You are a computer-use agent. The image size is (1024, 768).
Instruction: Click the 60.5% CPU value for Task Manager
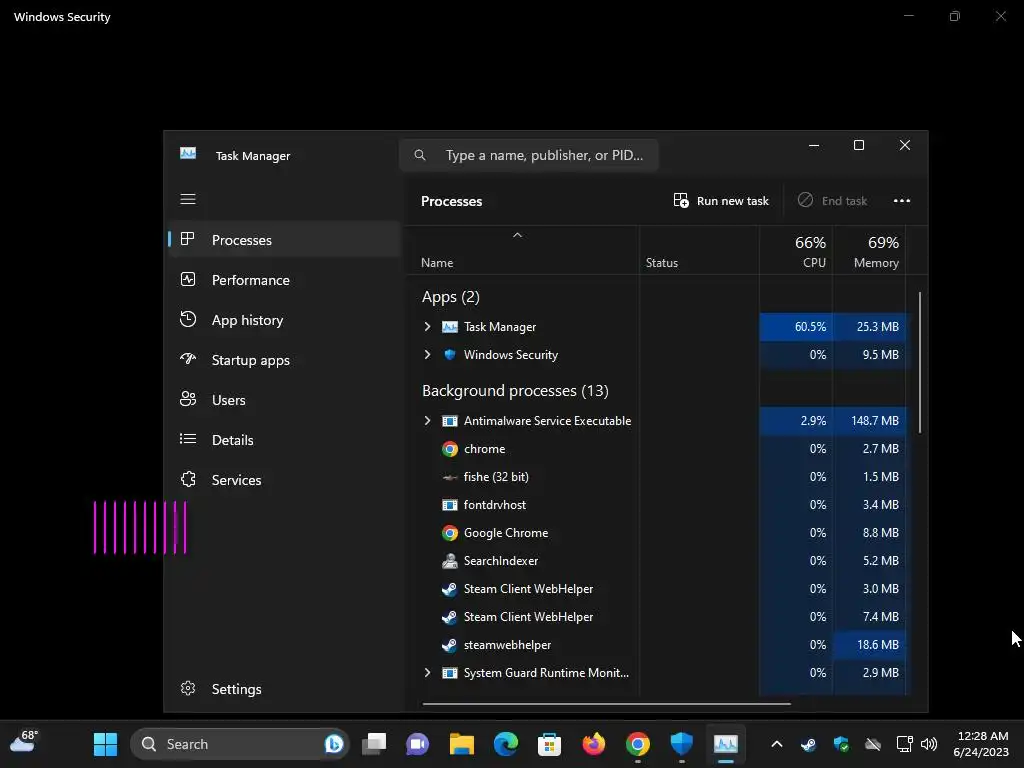click(810, 327)
